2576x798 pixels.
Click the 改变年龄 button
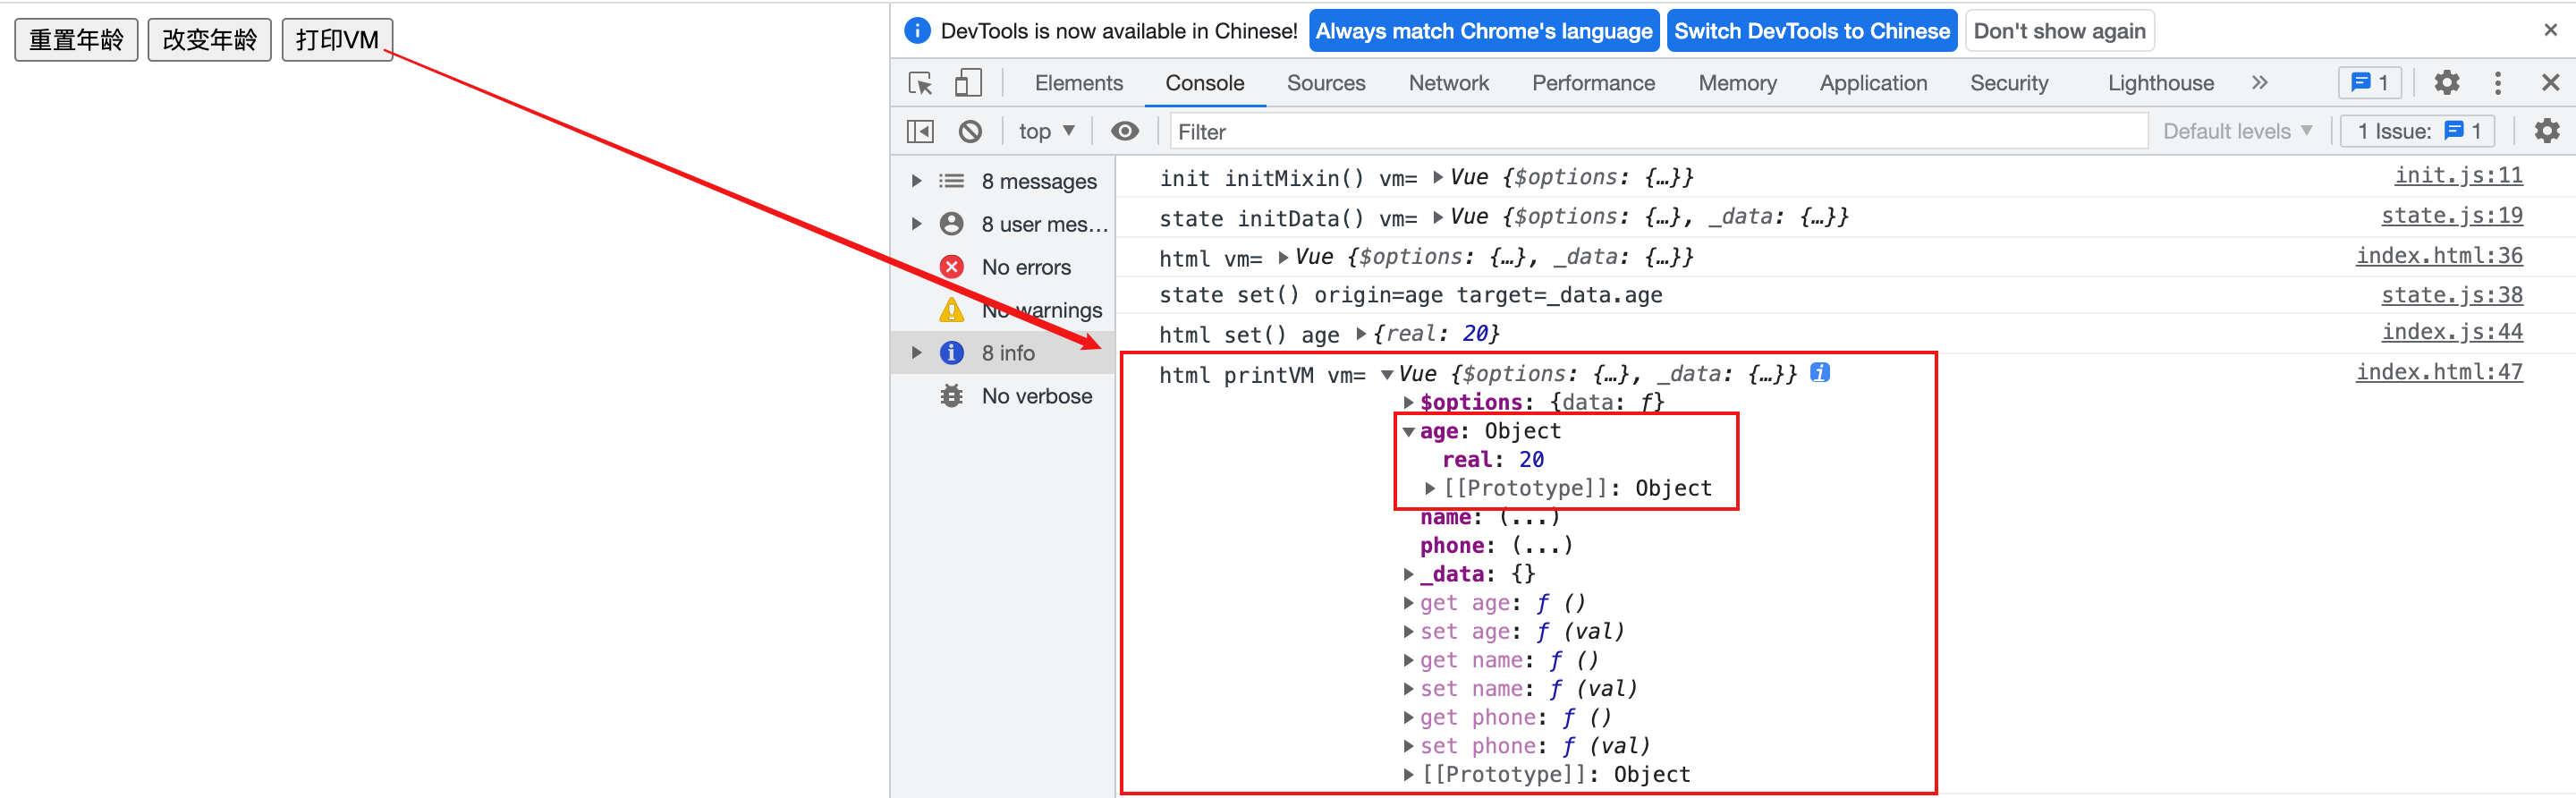[210, 40]
